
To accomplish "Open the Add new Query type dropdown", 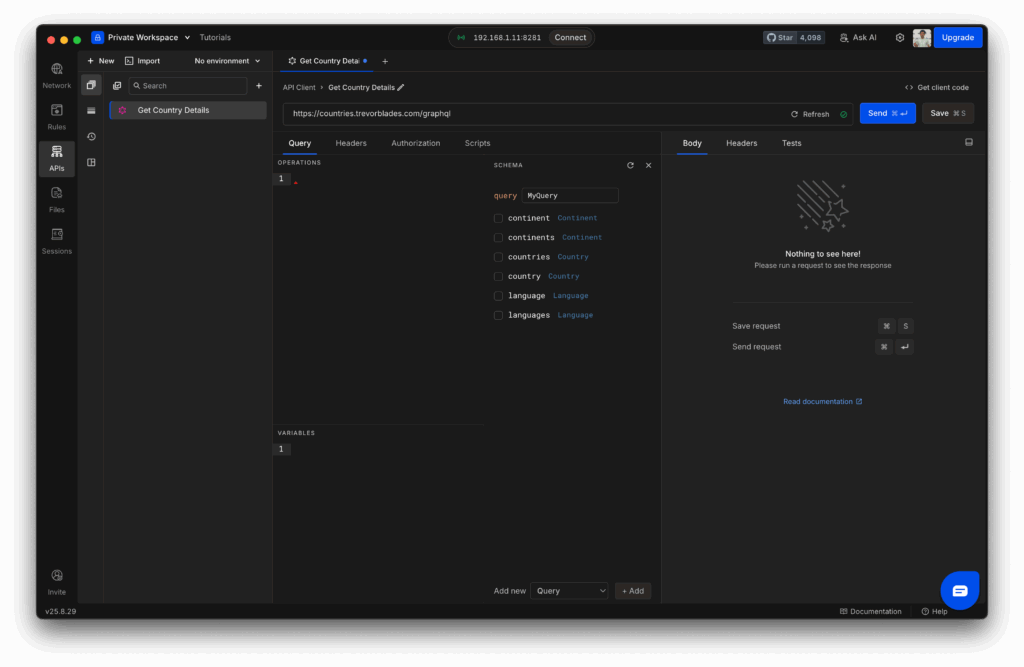I will click(x=569, y=591).
